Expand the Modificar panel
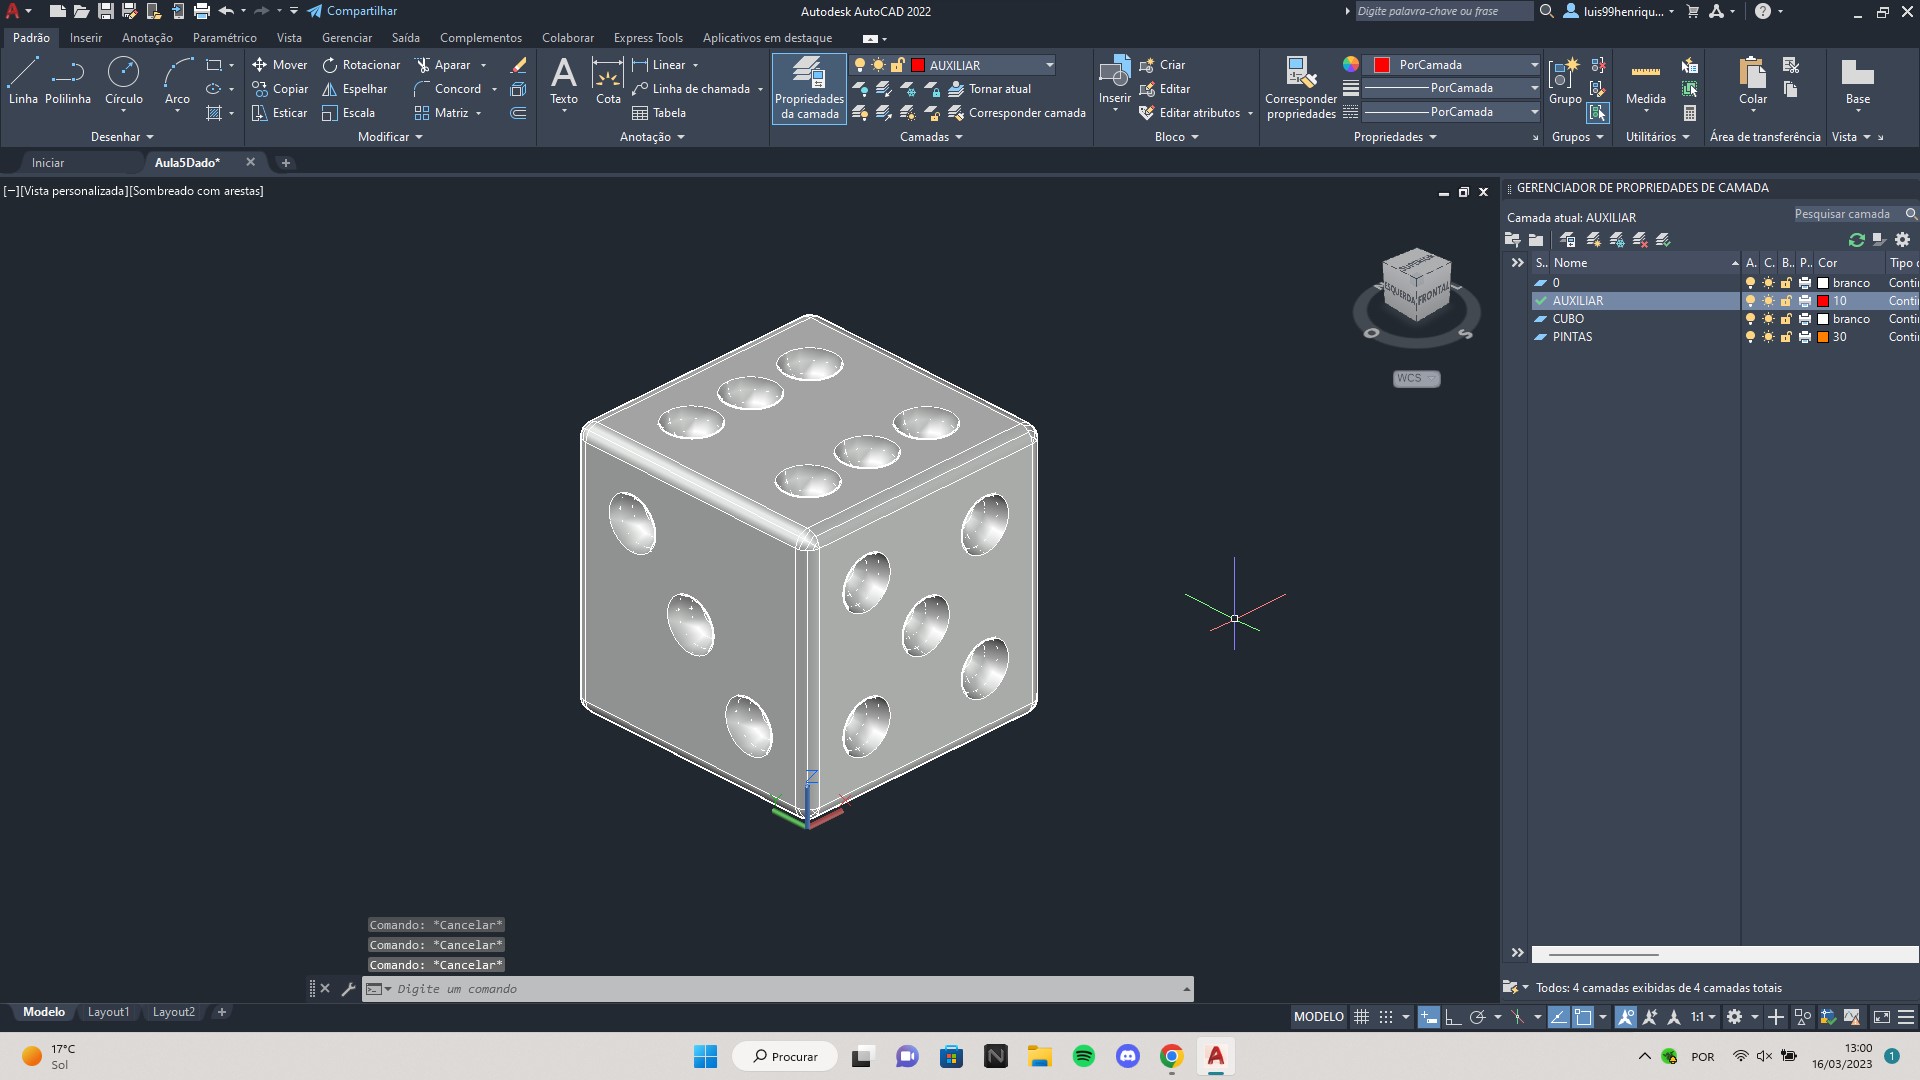This screenshot has width=1920, height=1080. coord(390,137)
